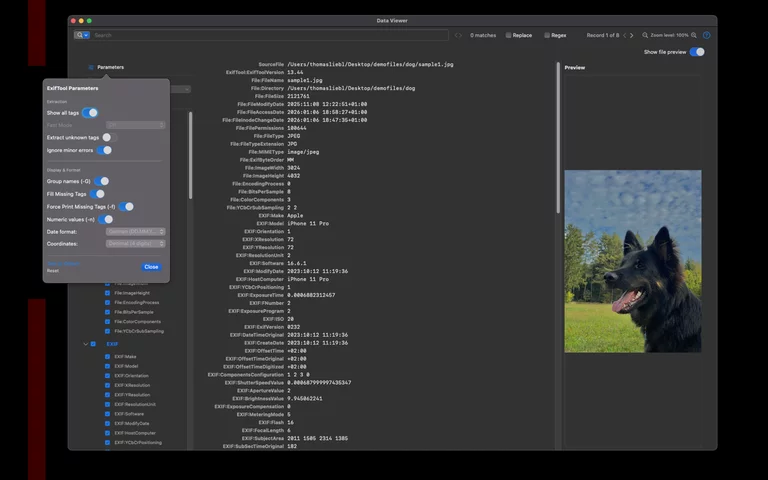This screenshot has width=768, height=480.
Task: Open the help question mark icon
Action: pos(707,35)
